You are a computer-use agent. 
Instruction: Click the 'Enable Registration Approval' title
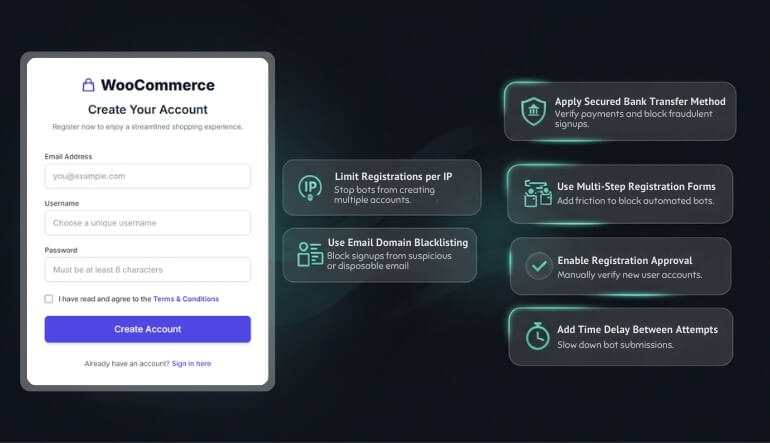coord(625,261)
